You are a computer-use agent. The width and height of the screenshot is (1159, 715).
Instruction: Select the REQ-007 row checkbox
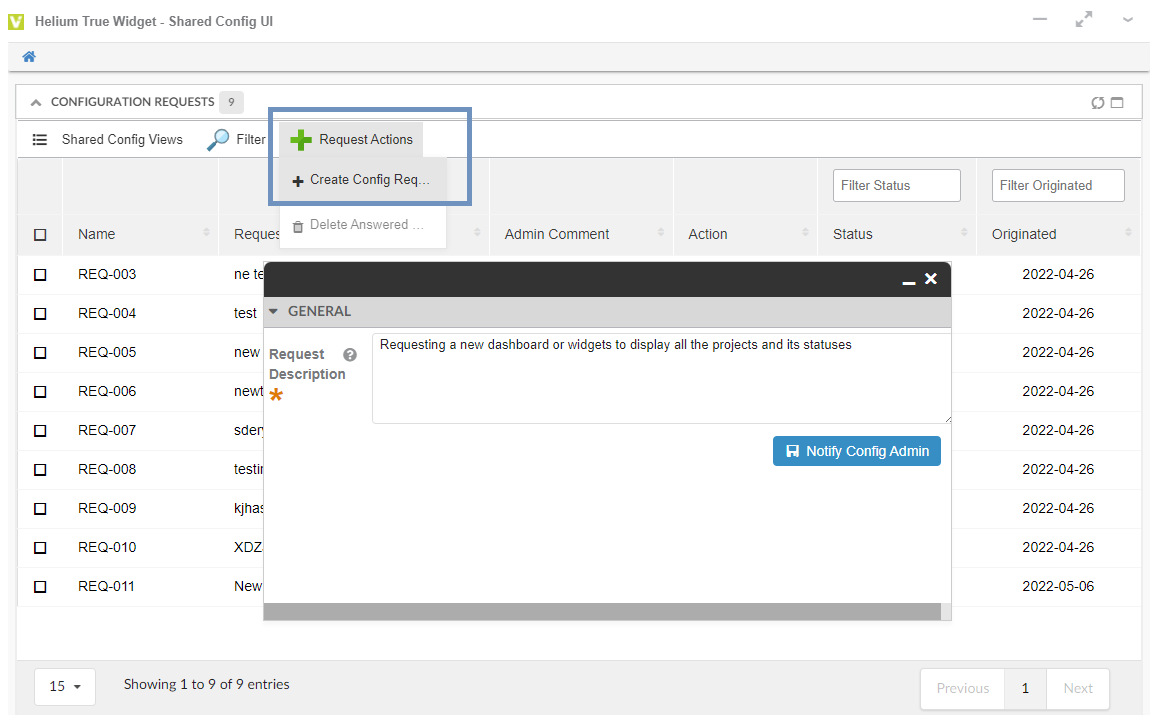point(40,431)
